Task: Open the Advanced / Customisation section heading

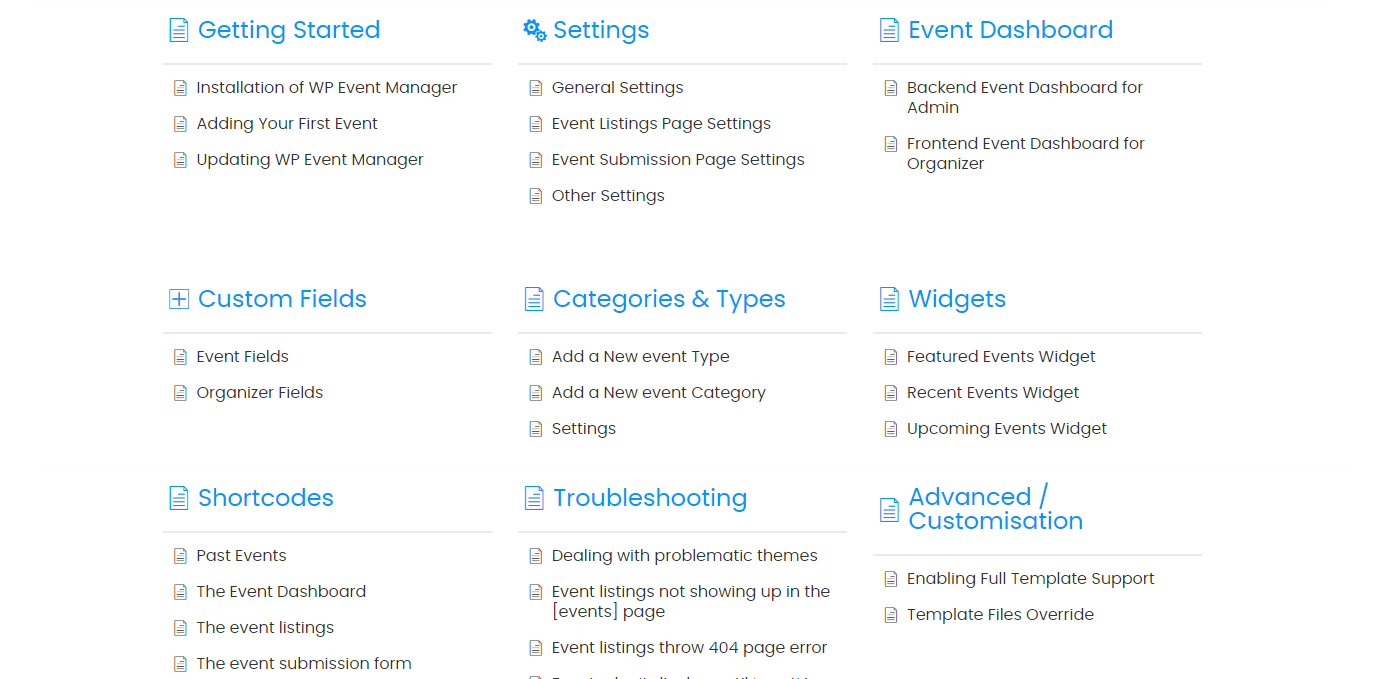Action: (x=995, y=509)
